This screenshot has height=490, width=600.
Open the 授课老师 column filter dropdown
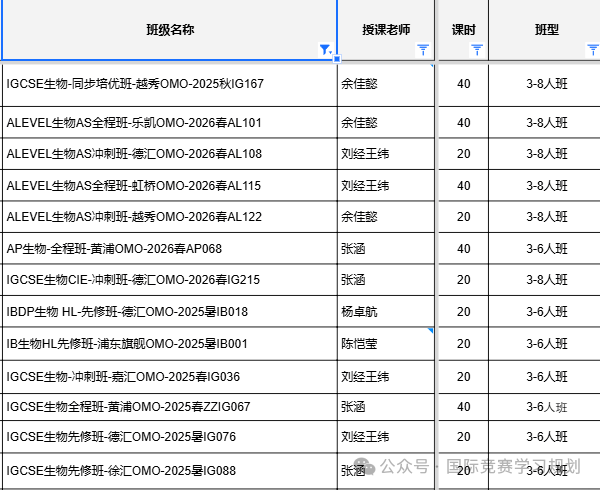(x=423, y=49)
